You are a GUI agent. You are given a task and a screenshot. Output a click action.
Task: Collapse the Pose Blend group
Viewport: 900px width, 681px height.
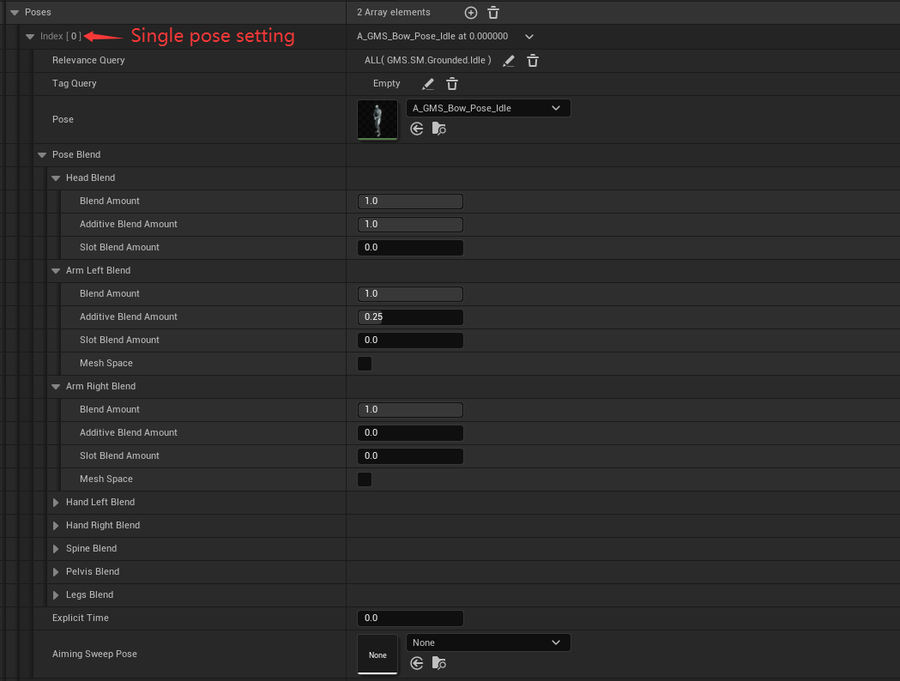point(42,155)
